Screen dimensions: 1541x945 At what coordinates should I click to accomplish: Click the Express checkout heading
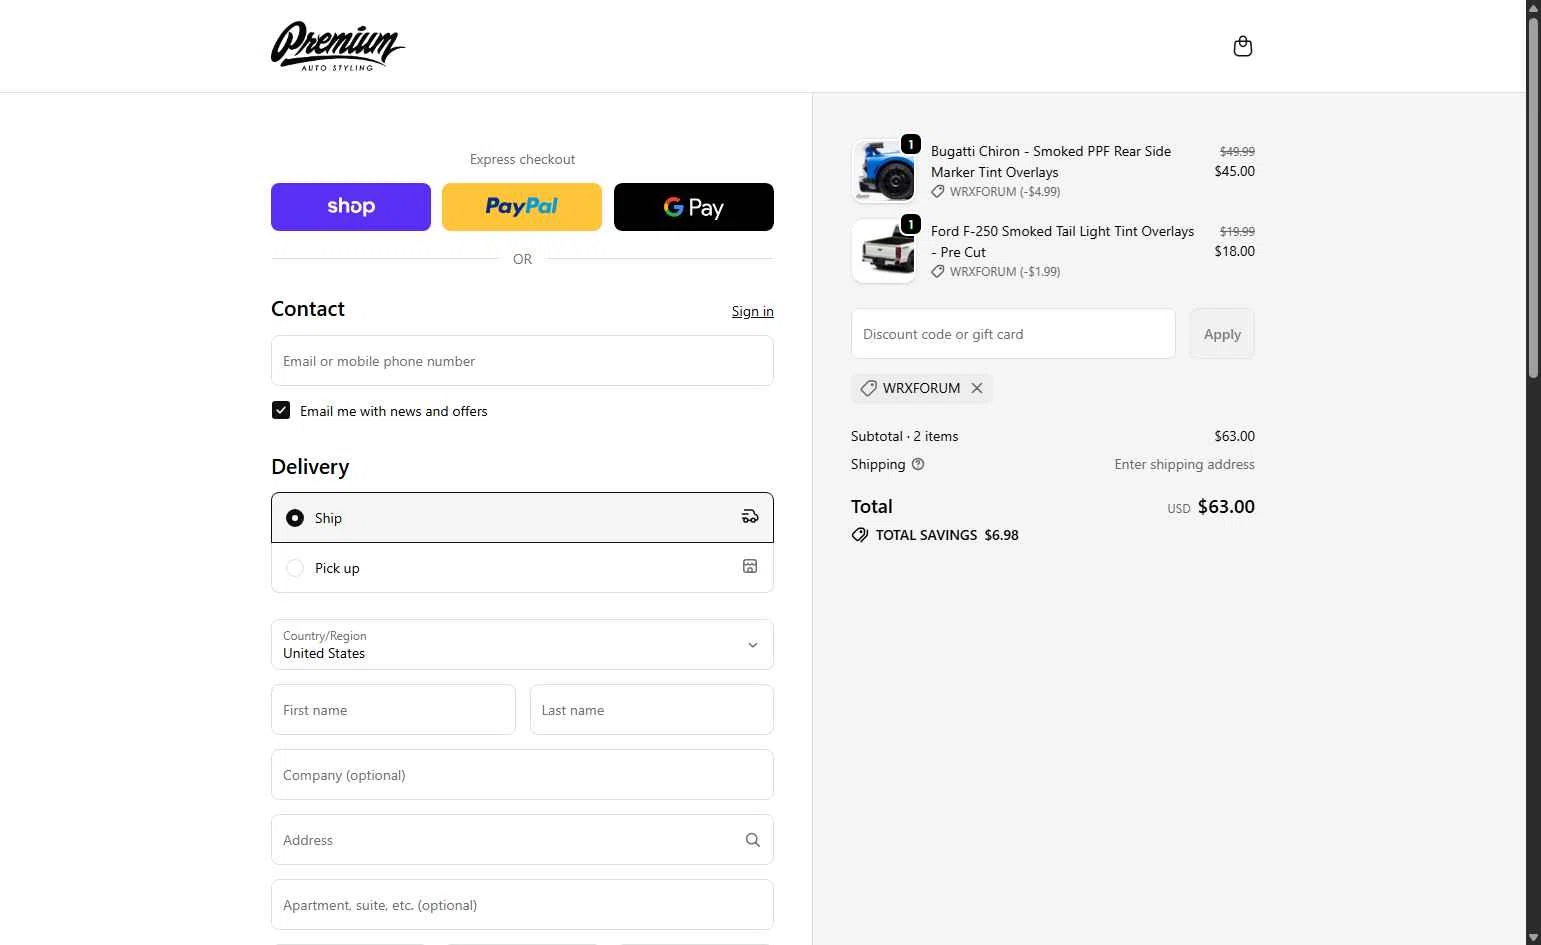click(522, 159)
